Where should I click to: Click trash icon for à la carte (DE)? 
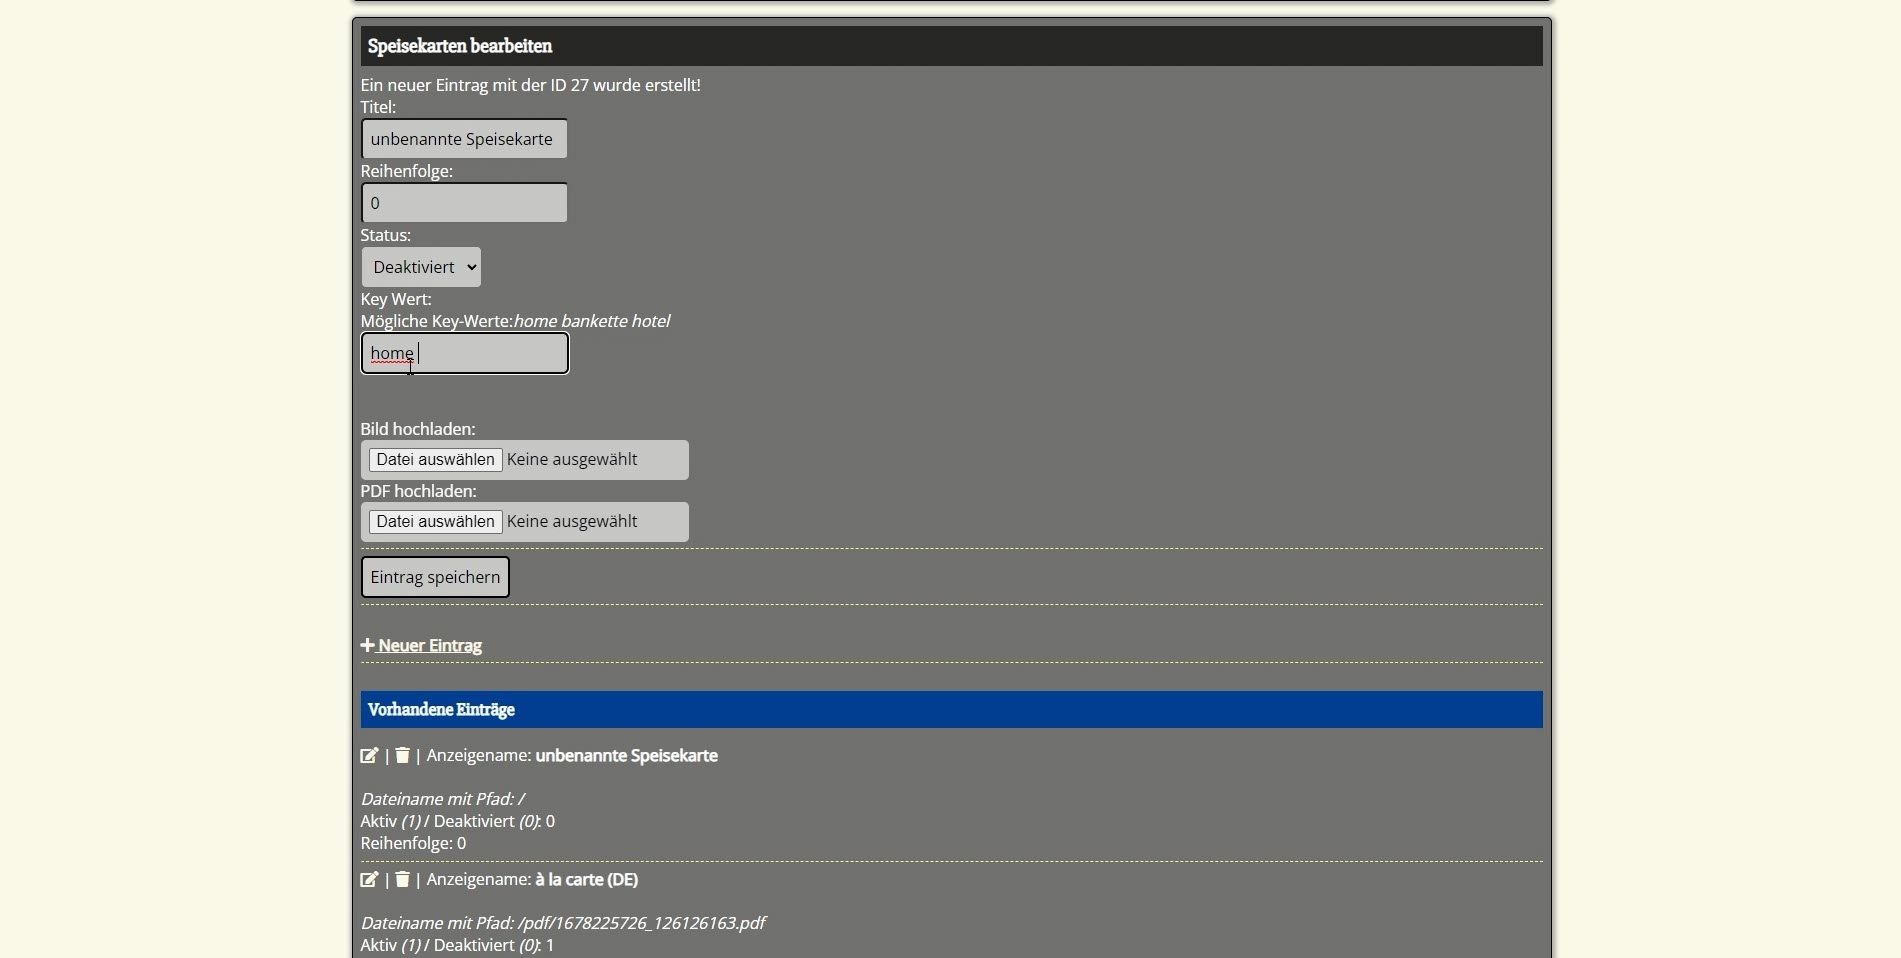coord(402,879)
